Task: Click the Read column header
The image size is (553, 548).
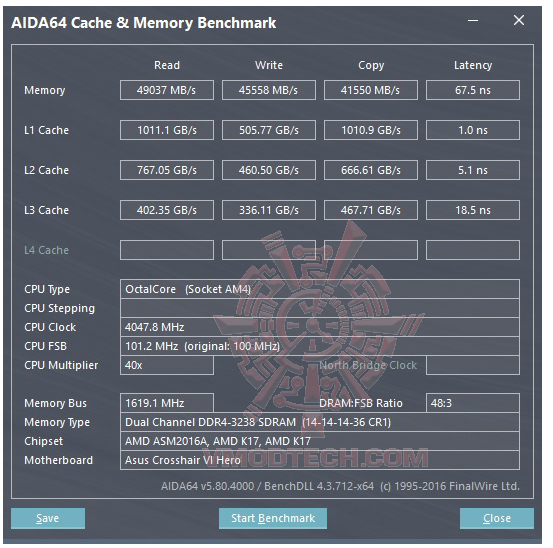Action: tap(167, 65)
